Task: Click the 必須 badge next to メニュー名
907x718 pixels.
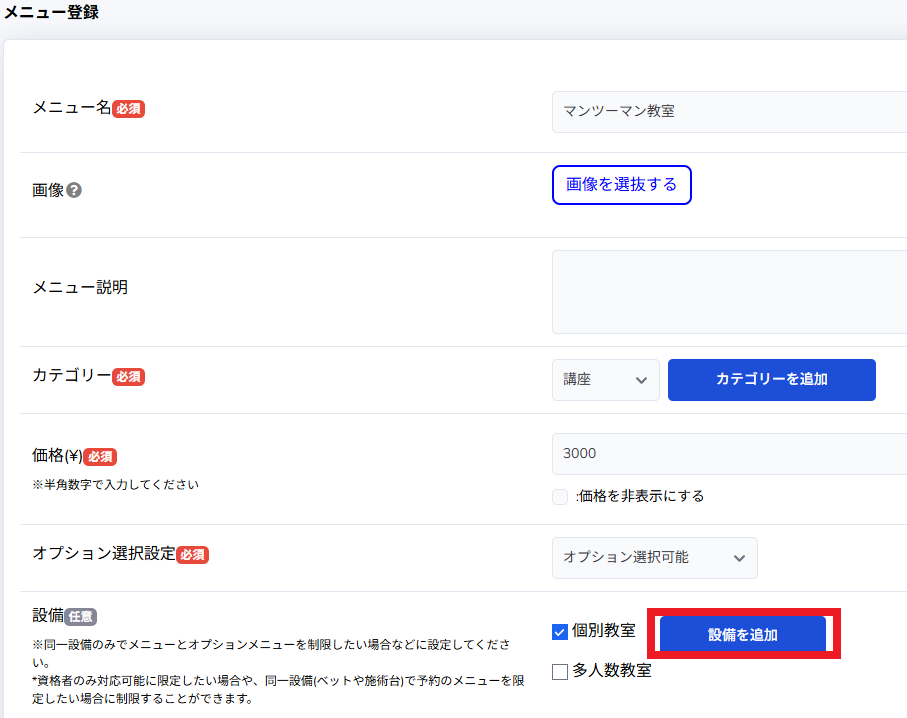Action: pyautogui.click(x=128, y=109)
